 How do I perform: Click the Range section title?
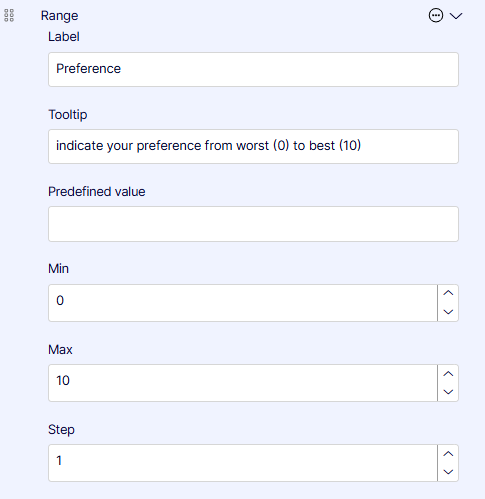pos(59,16)
